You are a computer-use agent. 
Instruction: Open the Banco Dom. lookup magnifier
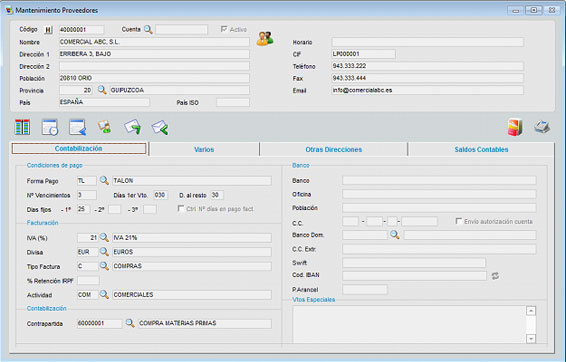[395, 235]
